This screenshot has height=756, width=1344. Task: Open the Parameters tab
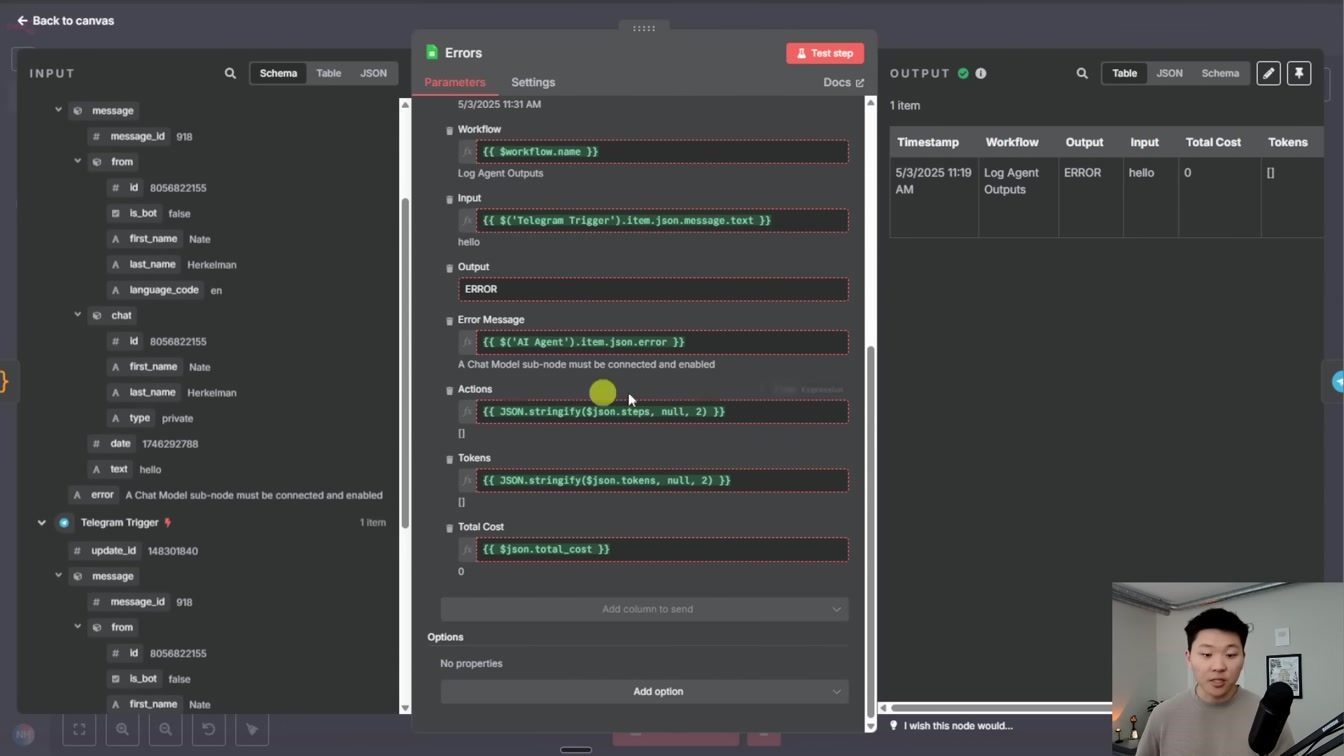tap(455, 82)
